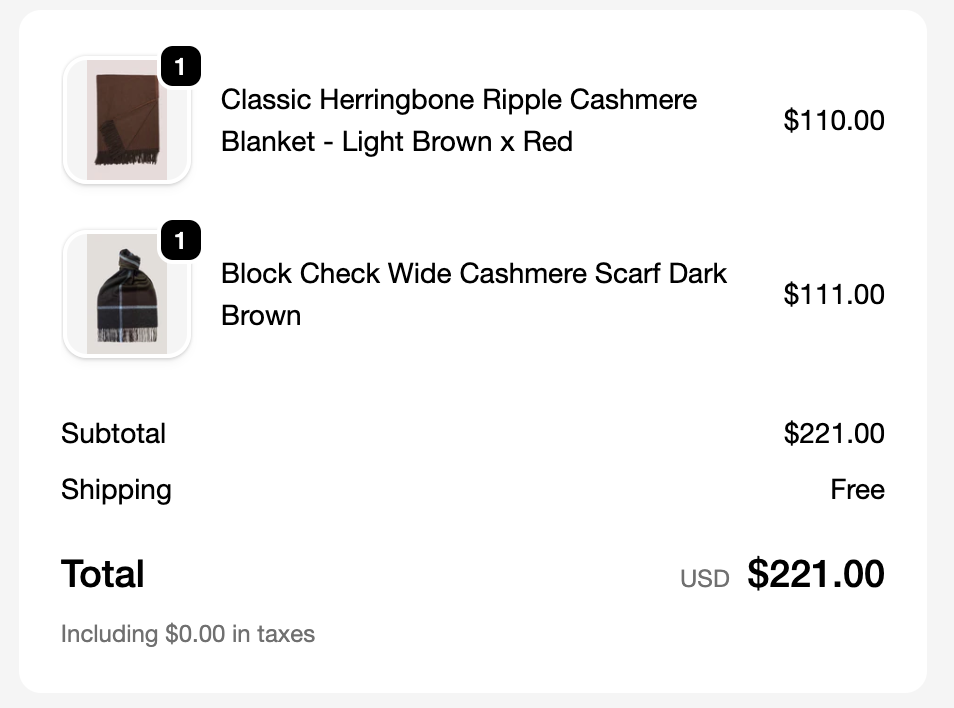Click the Subtotal label
The height and width of the screenshot is (708, 954).
[113, 434]
